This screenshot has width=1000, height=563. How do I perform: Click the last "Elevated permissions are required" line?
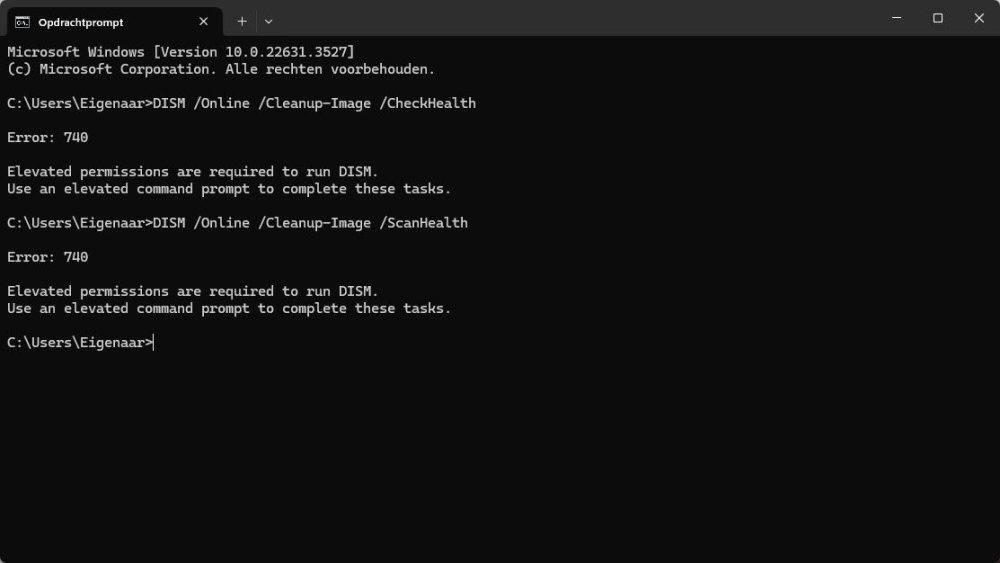(x=192, y=291)
